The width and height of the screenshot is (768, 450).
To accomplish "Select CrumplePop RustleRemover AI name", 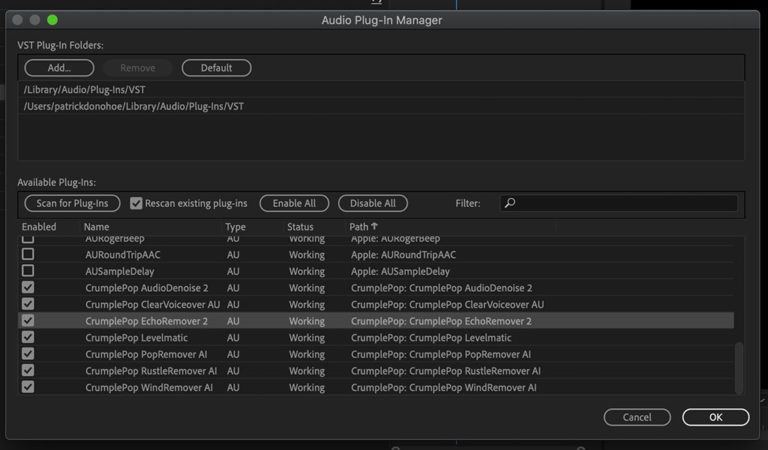I will [151, 371].
